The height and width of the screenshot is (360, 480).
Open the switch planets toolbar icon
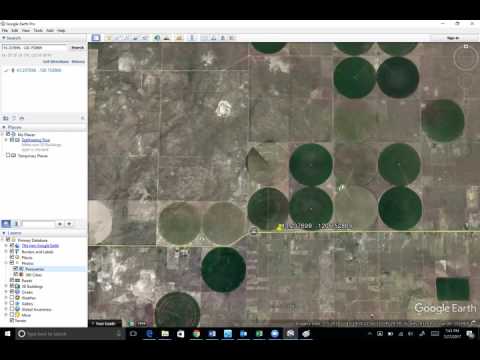pyautogui.click(x=179, y=38)
